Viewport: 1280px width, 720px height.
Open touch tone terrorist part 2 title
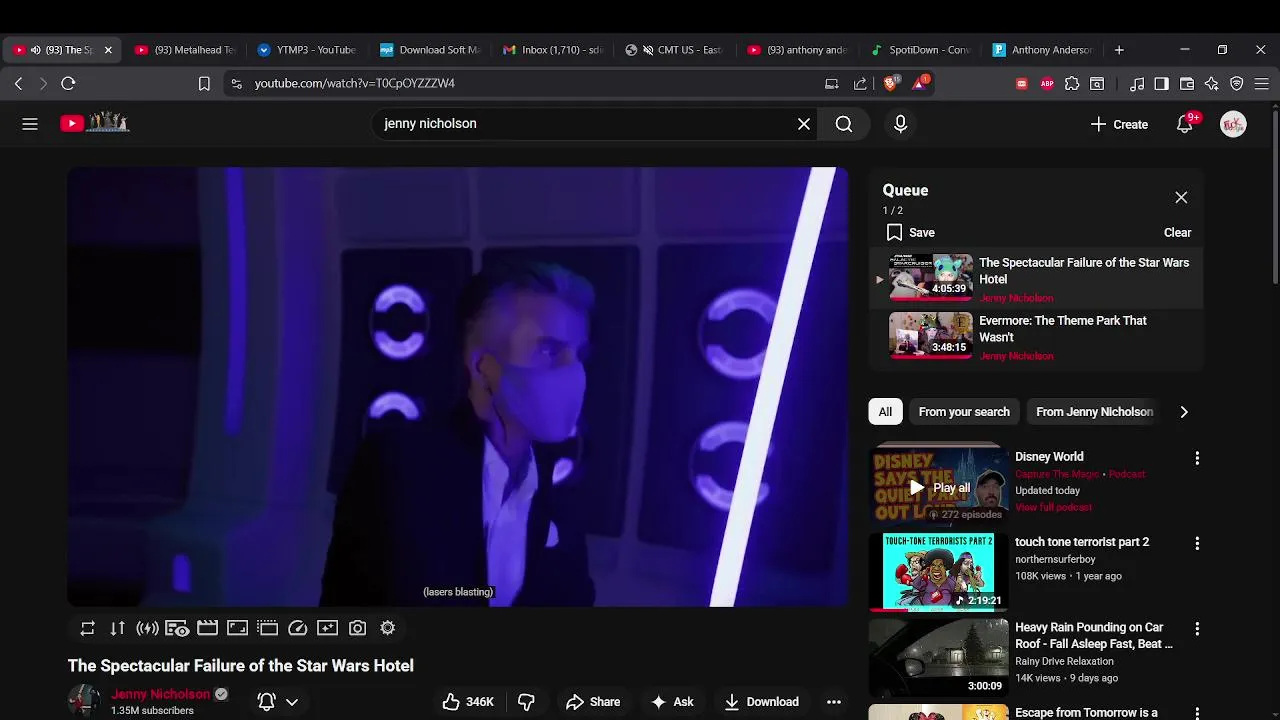pyautogui.click(x=1082, y=542)
